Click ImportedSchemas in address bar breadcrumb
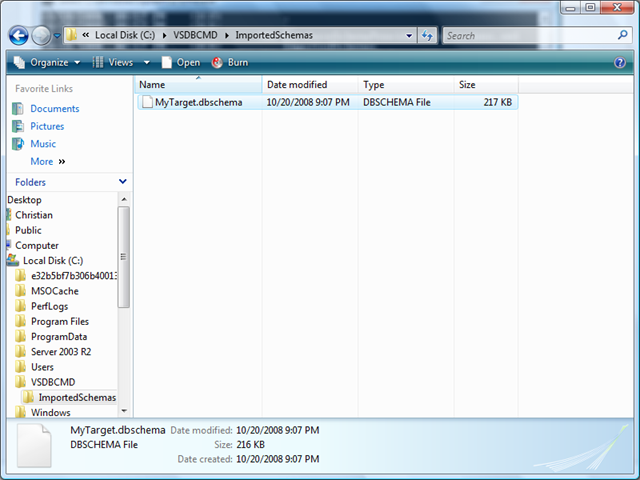Screen dimensions: 640x480 [274, 35]
